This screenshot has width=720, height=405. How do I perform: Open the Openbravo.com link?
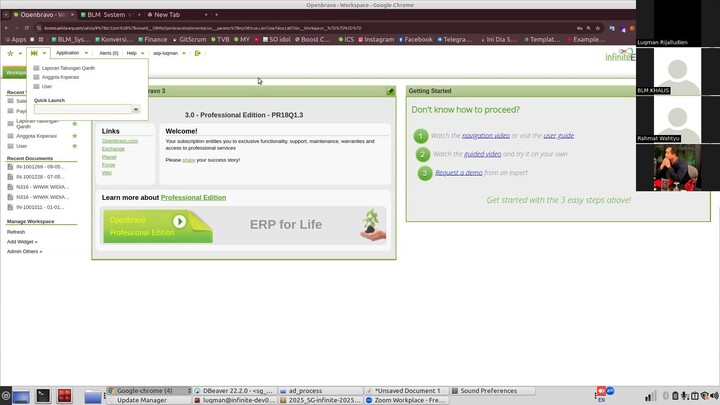click(120, 141)
